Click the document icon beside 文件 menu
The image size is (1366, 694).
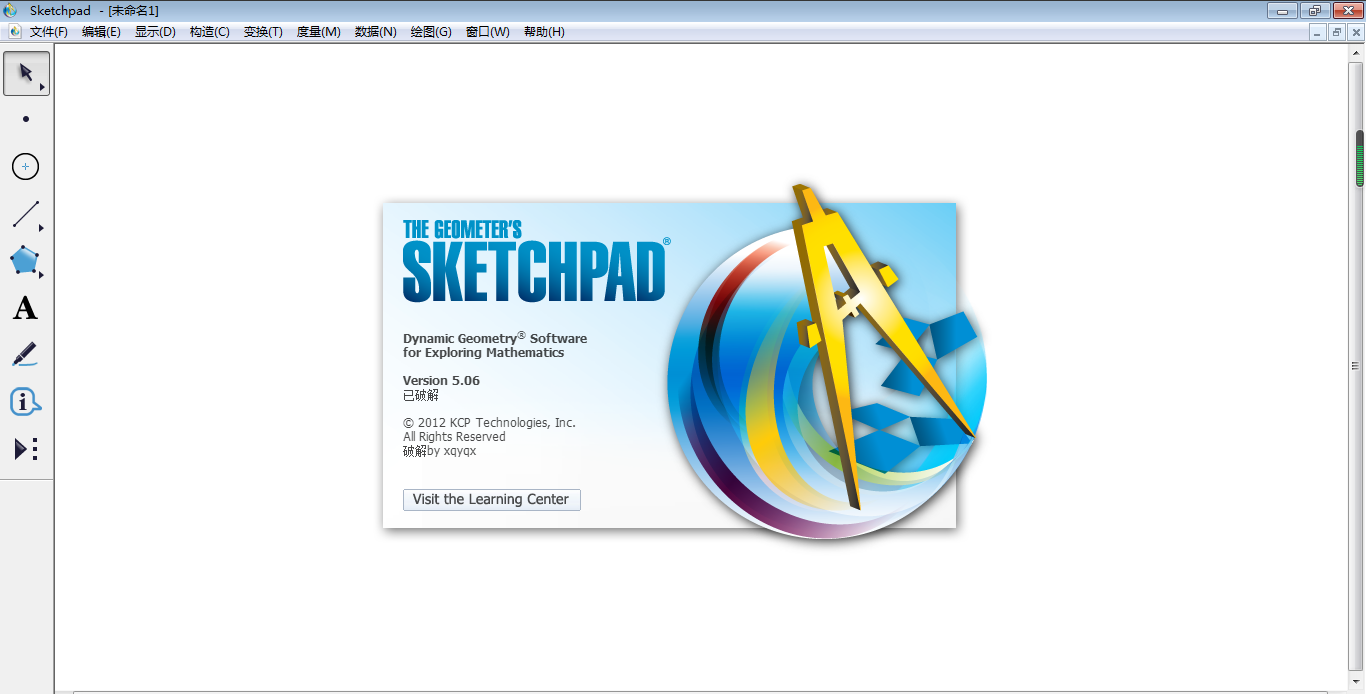point(14,31)
